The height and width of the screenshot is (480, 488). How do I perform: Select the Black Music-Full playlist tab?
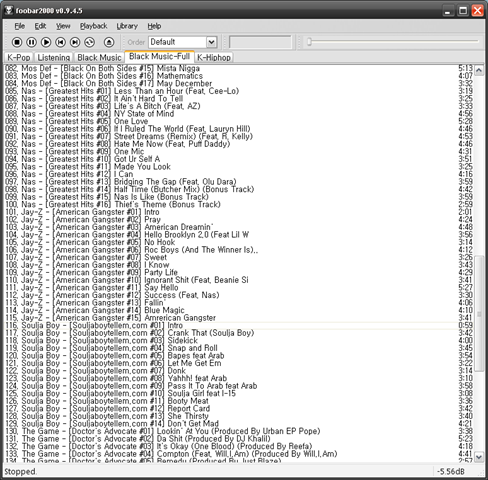click(159, 56)
